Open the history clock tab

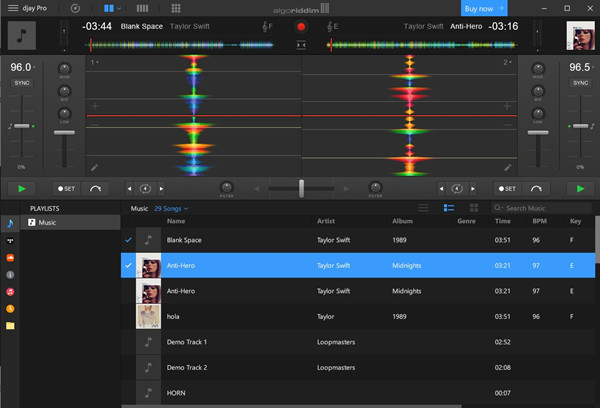[x=10, y=308]
